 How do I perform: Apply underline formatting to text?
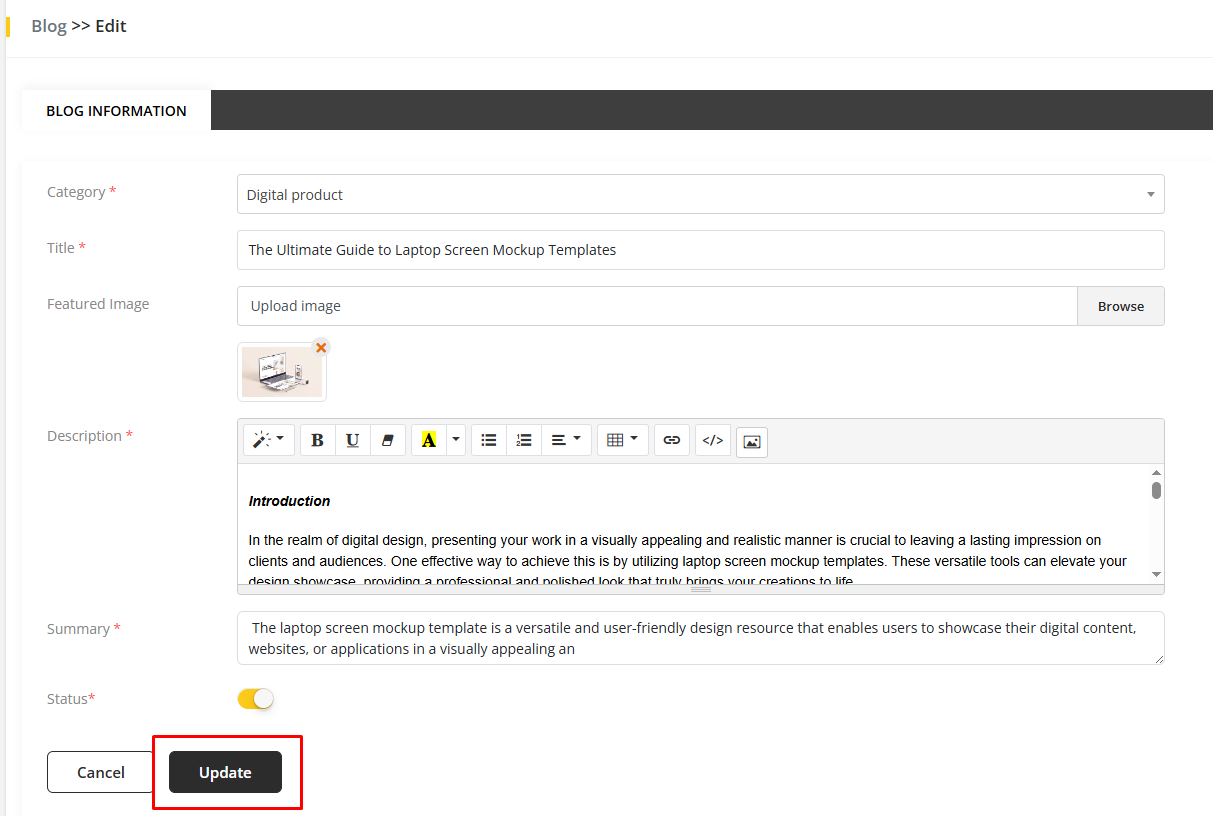tap(352, 440)
